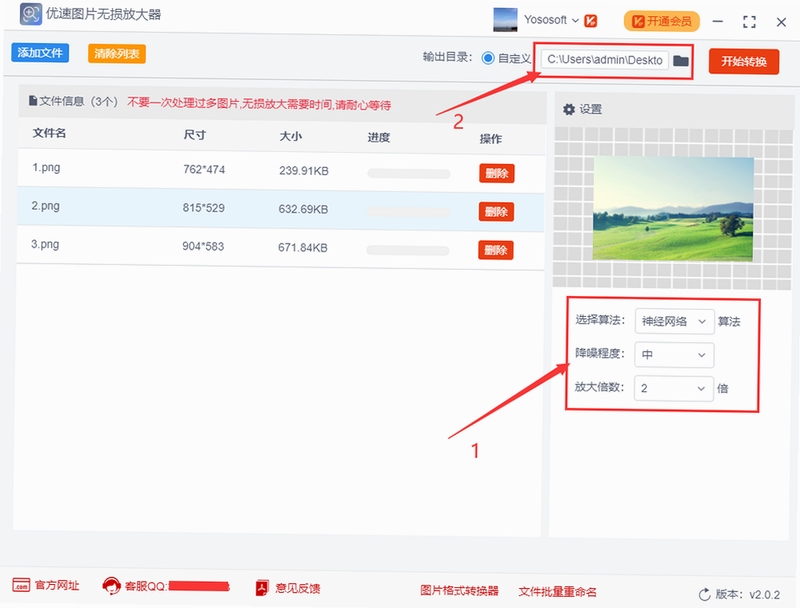
Task: Click the progress bar for 1.png
Action: point(409,174)
